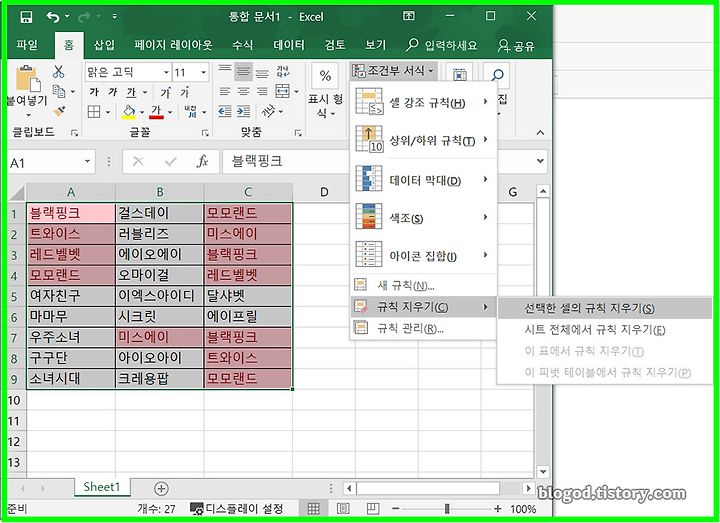Align text to the vertical middle
This screenshot has height=523, width=720.
(x=243, y=72)
